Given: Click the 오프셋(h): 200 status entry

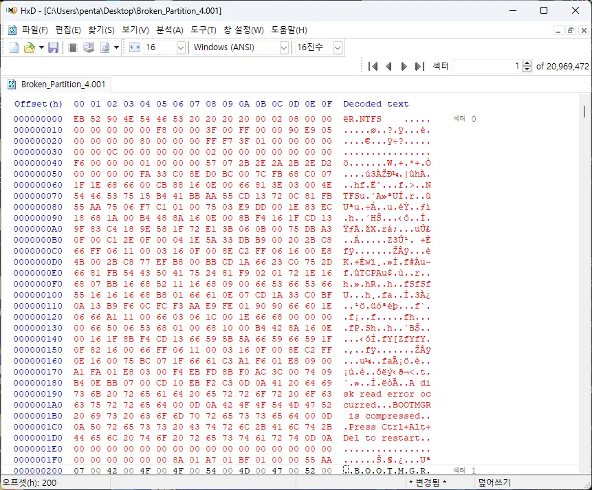Looking at the screenshot, I should [x=29, y=483].
